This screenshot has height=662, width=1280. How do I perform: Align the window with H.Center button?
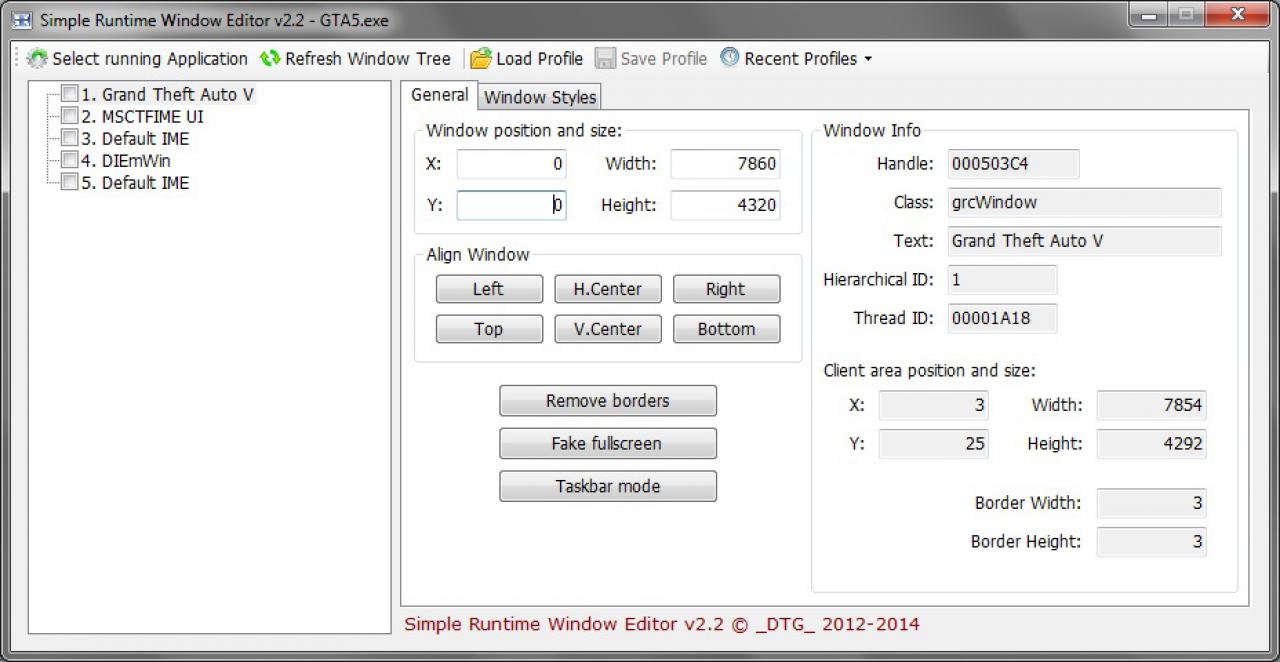[x=608, y=289]
